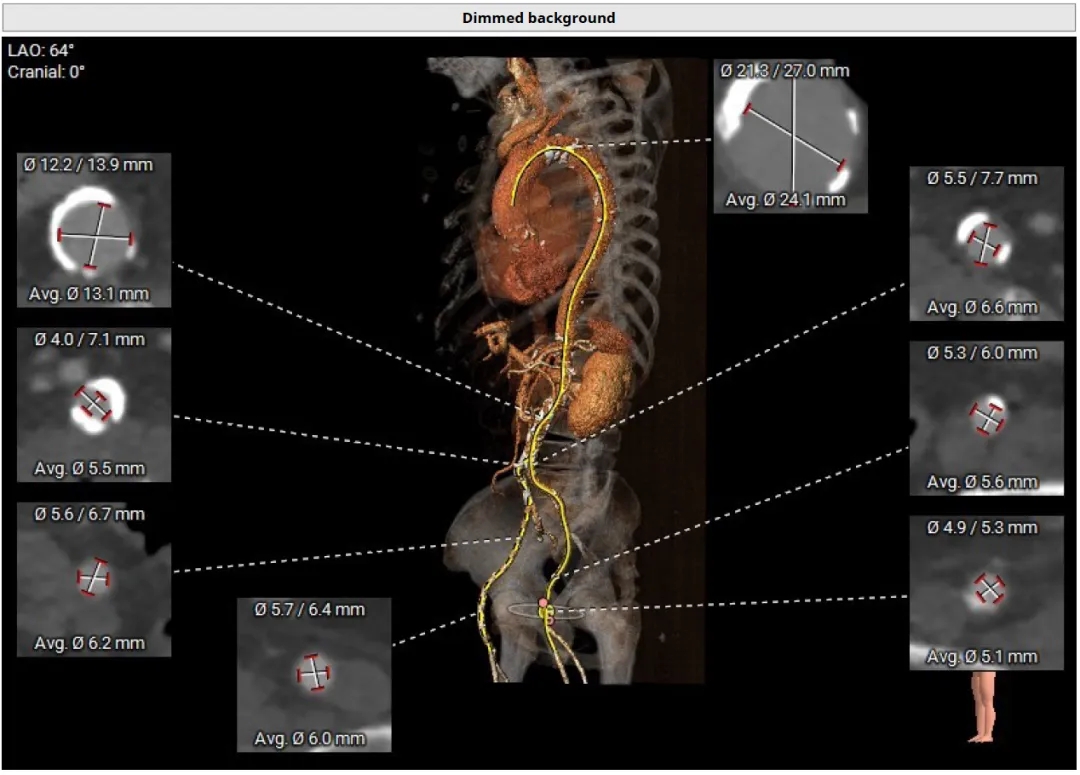Click the Avg. Ø 24.1 mm label

(x=791, y=200)
